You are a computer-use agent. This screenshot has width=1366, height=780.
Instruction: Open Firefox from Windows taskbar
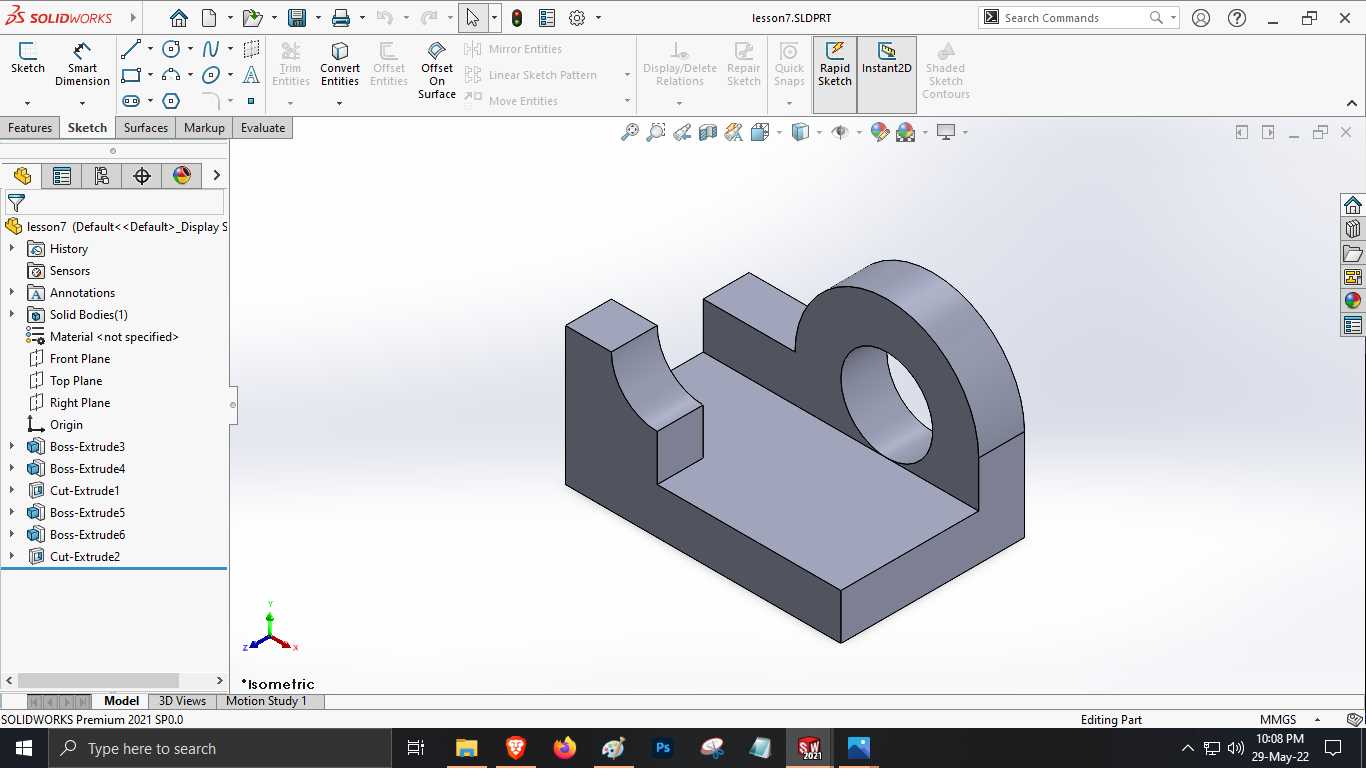click(x=565, y=748)
